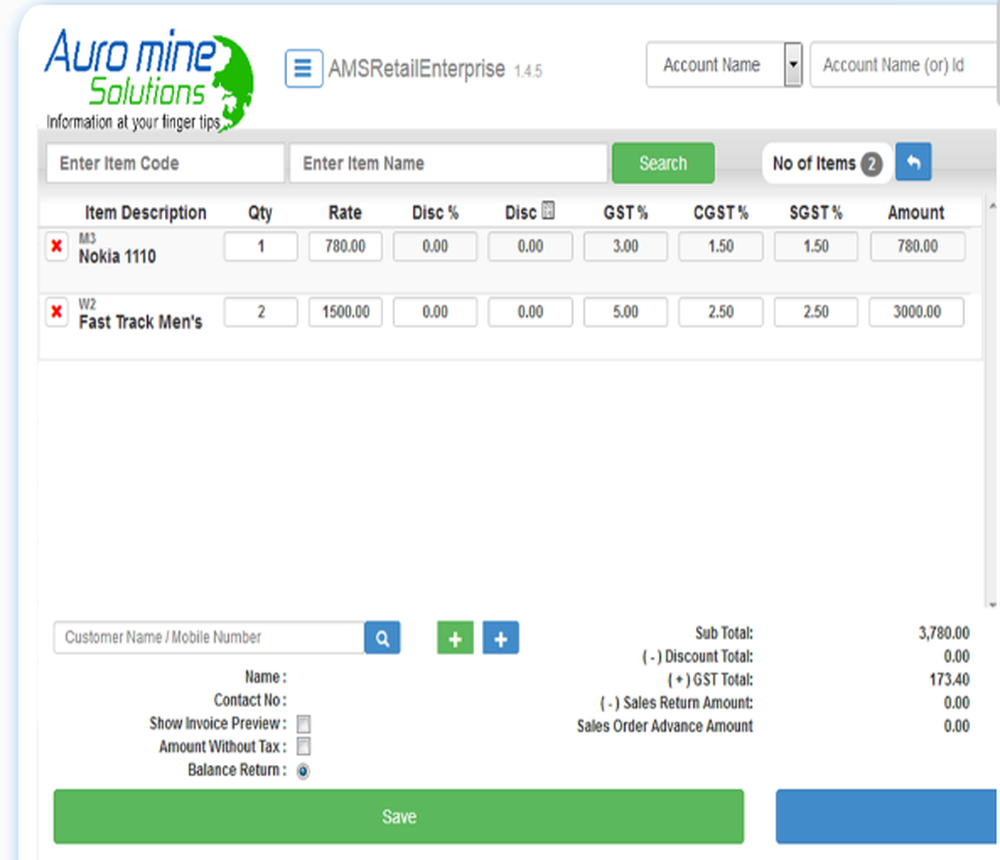The height and width of the screenshot is (860, 1000).
Task: Click the Account Name (or) Id field
Action: tap(904, 64)
